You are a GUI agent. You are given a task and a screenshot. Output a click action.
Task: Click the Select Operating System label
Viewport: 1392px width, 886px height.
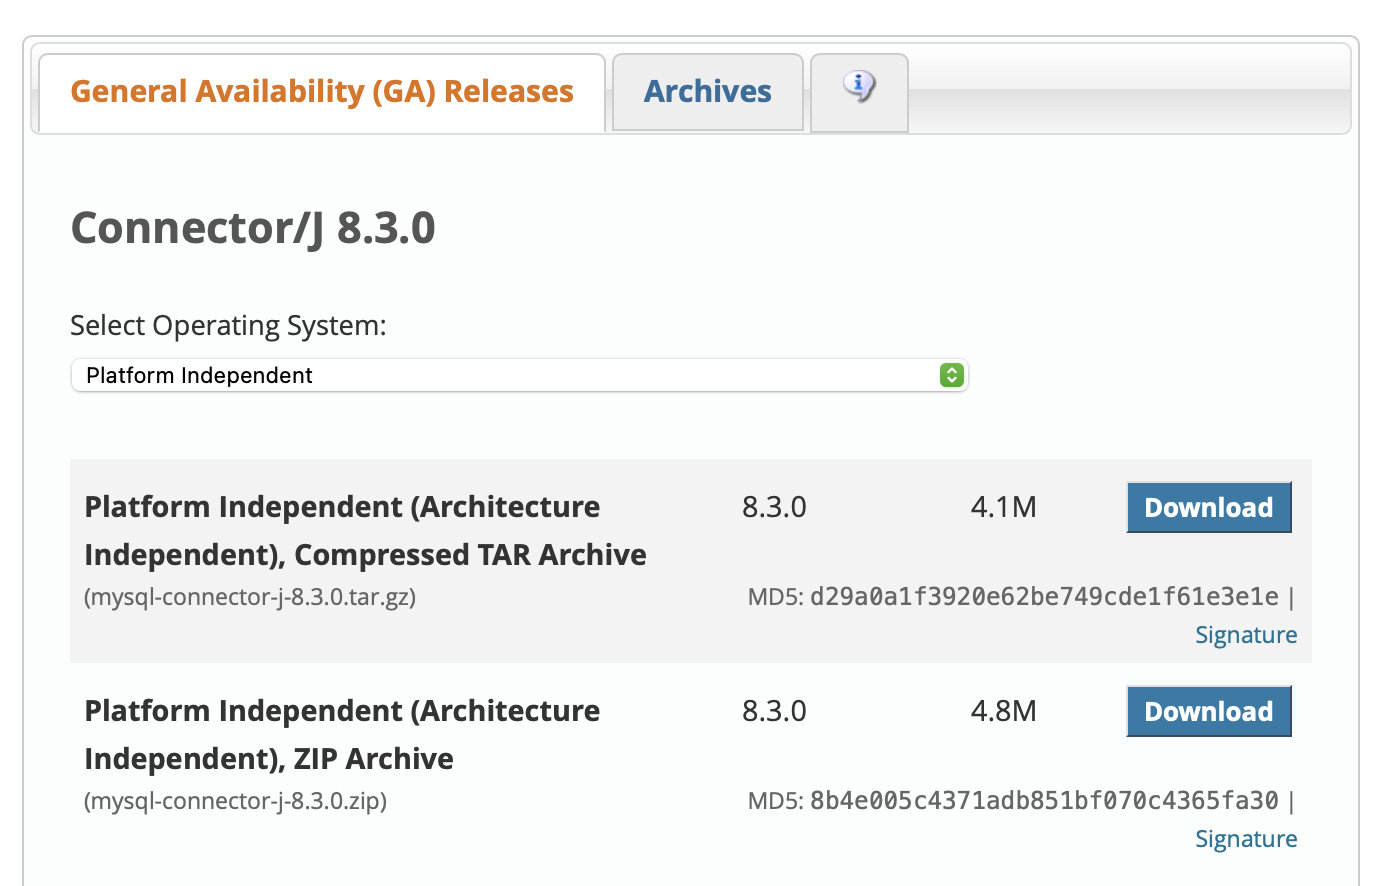coord(228,326)
